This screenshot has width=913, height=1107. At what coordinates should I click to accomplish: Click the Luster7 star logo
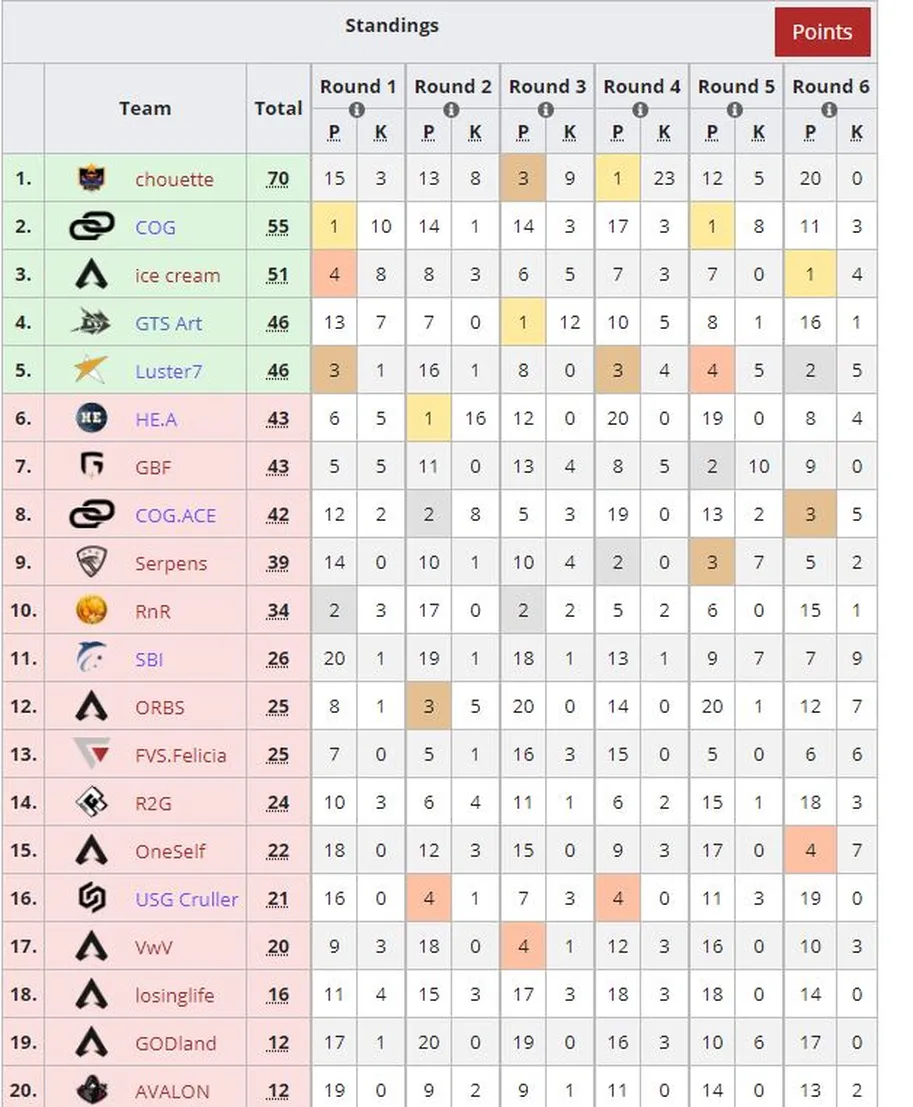(x=91, y=371)
